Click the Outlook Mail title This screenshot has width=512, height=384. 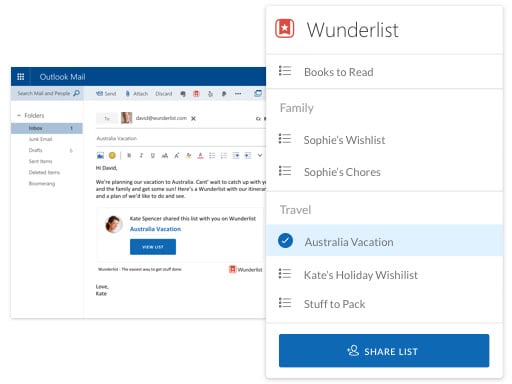point(62,77)
